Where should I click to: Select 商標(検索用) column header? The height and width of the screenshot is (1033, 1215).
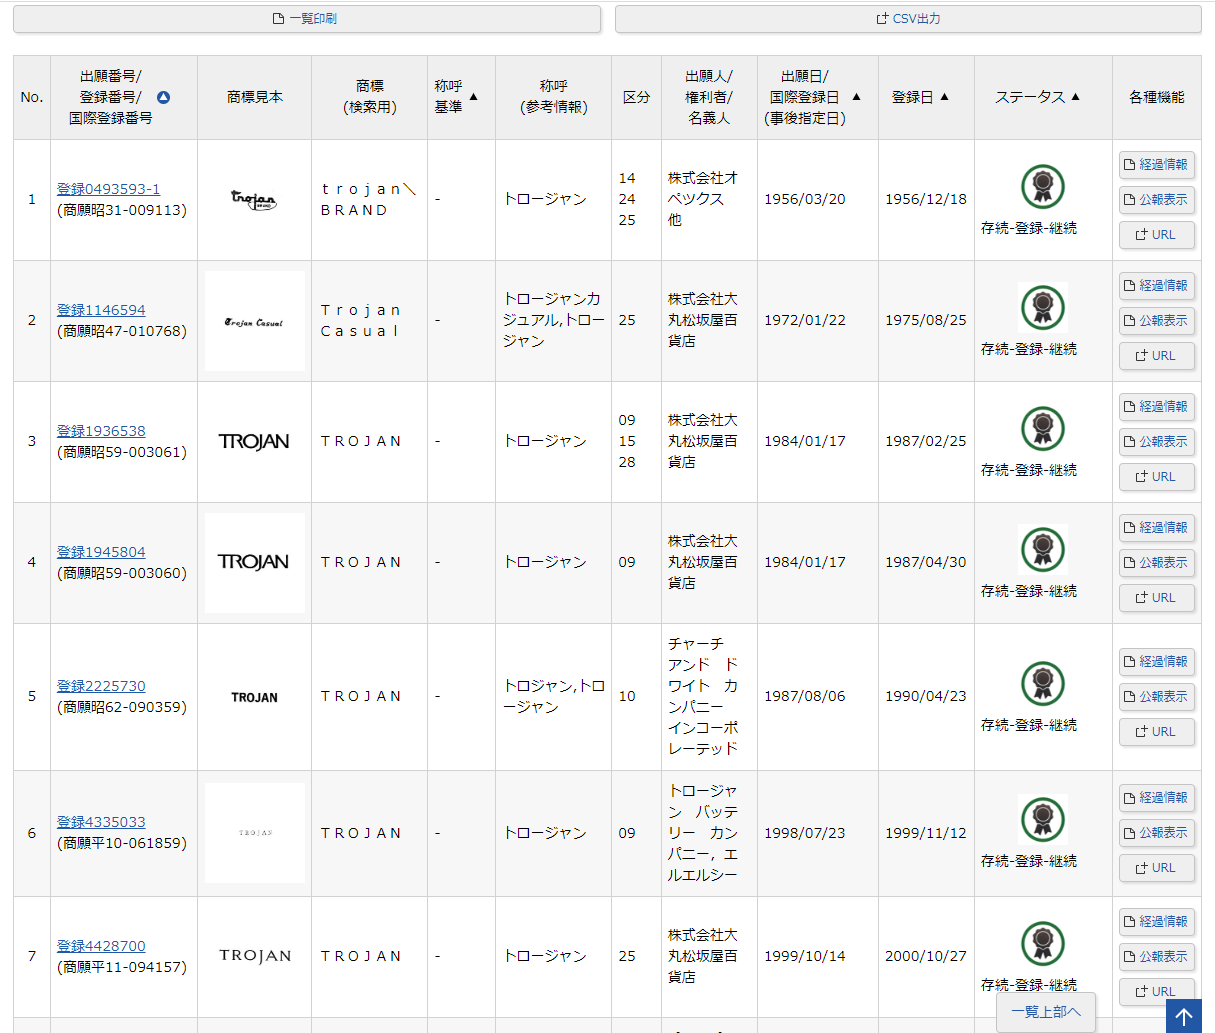pos(369,97)
